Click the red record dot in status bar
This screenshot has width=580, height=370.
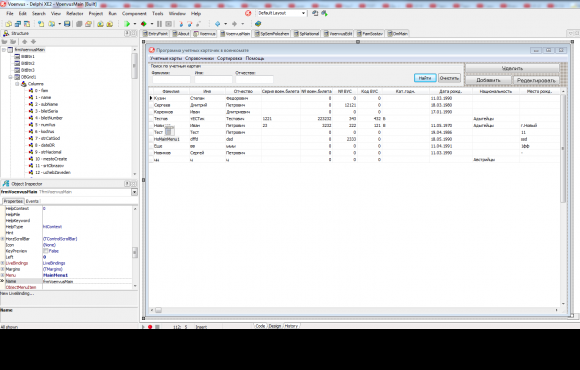(x=150, y=327)
